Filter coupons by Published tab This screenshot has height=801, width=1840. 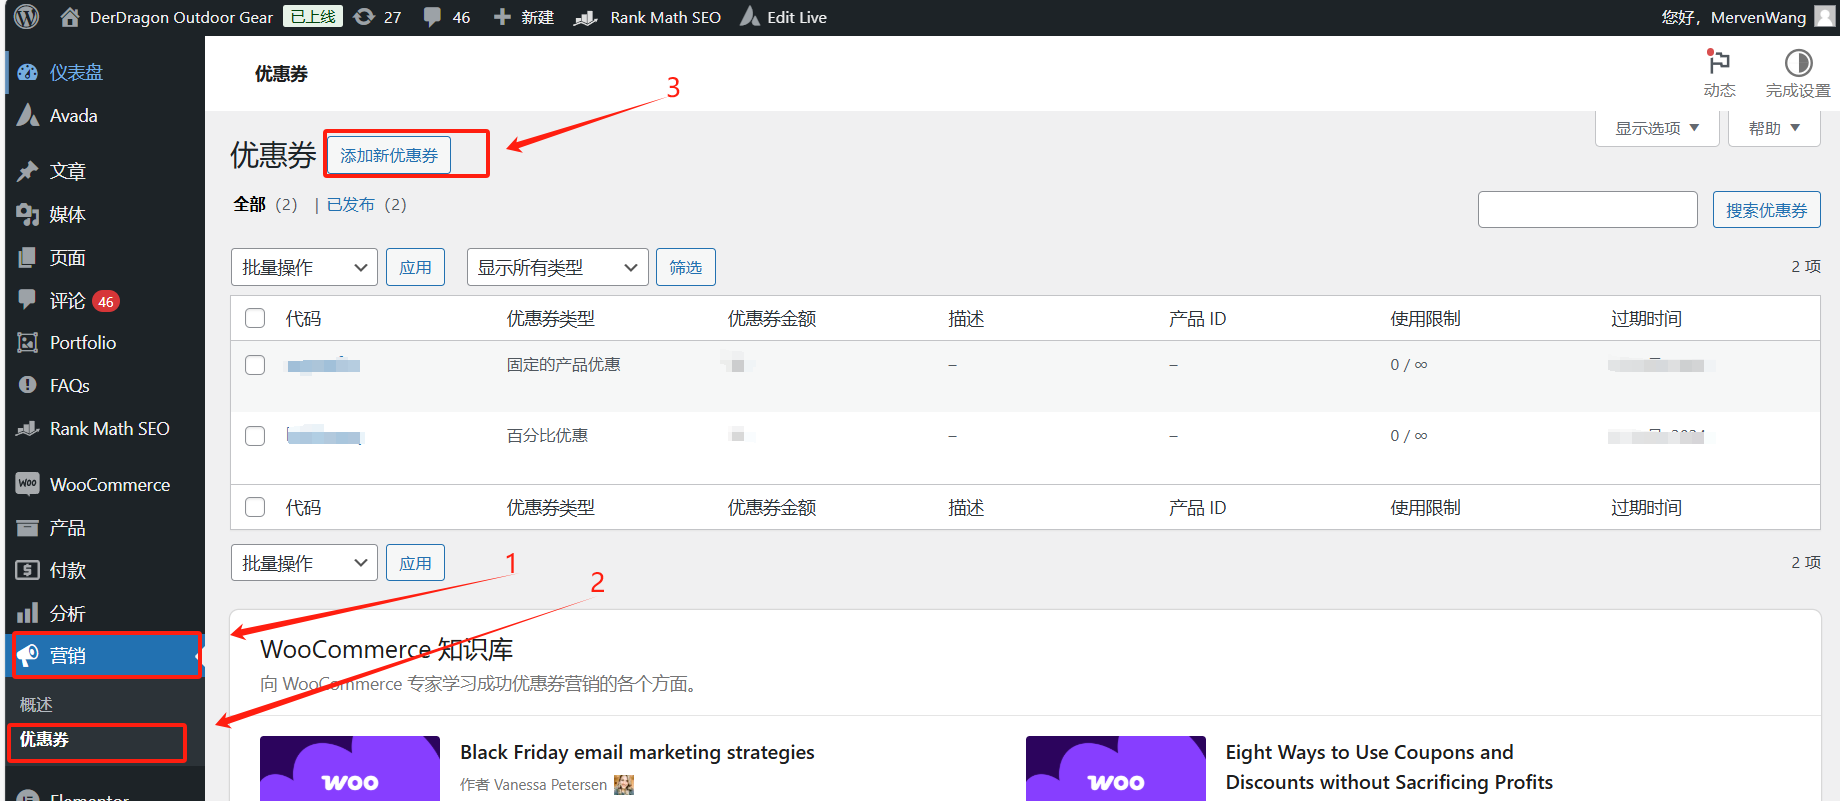(x=350, y=204)
